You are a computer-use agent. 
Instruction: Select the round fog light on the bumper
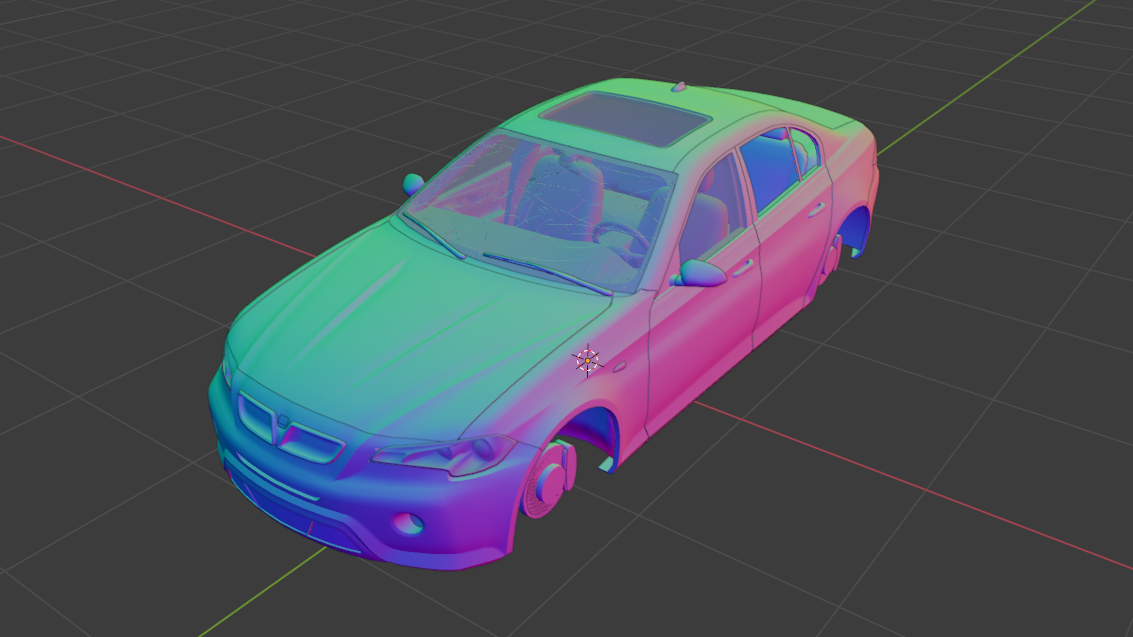[408, 522]
